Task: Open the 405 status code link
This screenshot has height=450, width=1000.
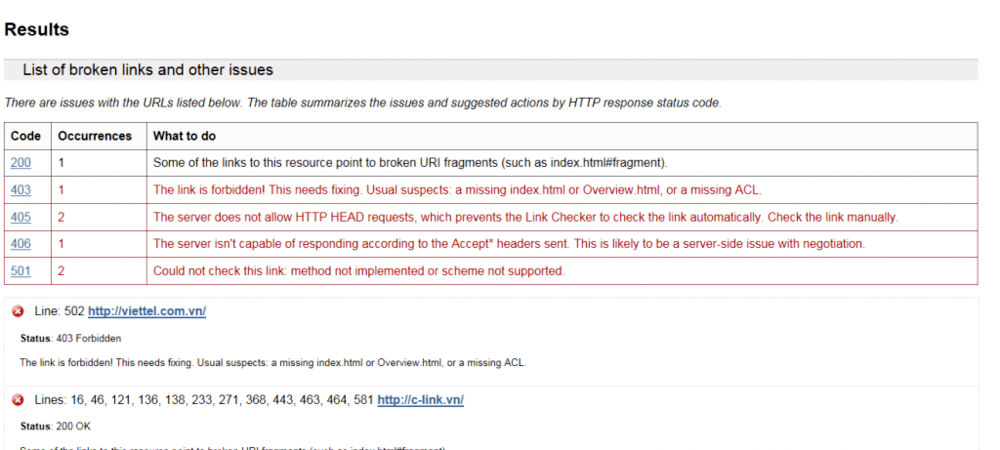Action: click(x=20, y=217)
